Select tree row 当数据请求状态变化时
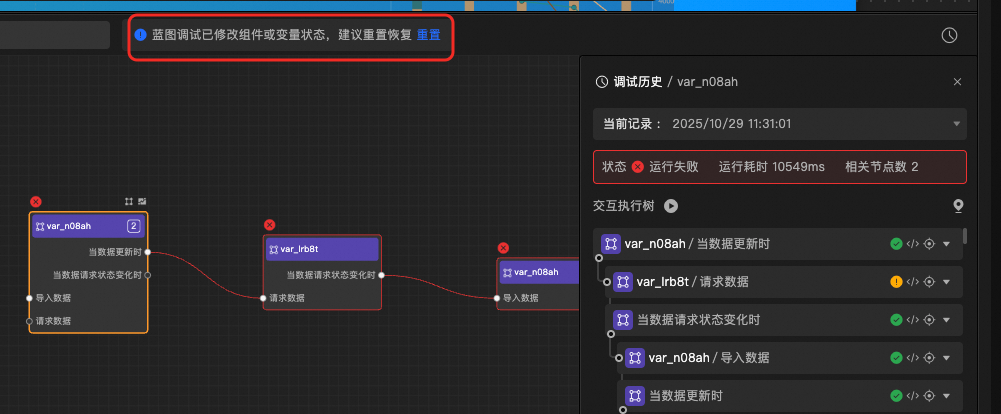 [x=784, y=320]
